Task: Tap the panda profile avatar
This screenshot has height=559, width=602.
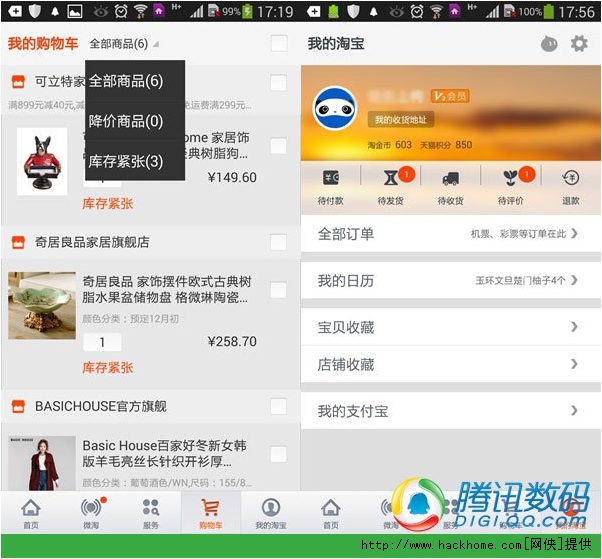Action: coord(335,108)
